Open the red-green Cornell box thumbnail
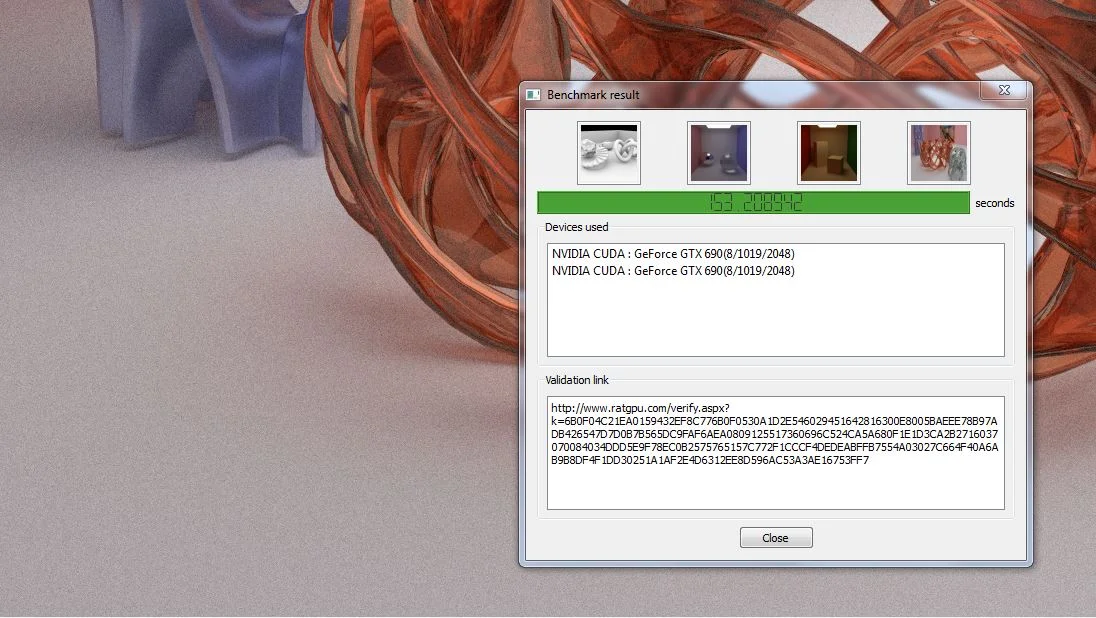1096x618 pixels. [828, 153]
